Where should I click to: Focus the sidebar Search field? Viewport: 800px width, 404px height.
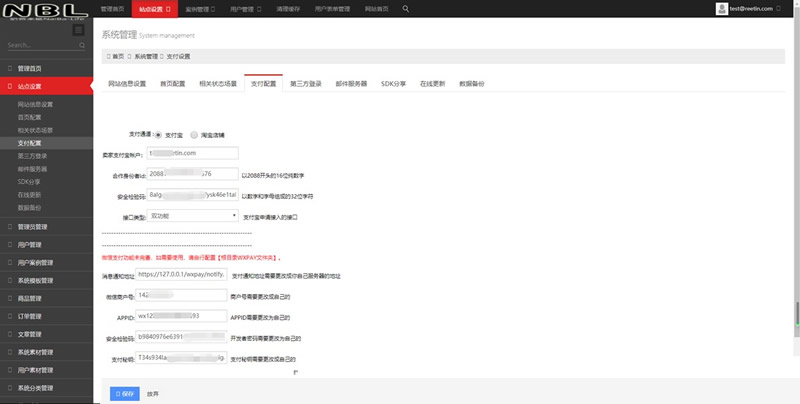tap(43, 45)
